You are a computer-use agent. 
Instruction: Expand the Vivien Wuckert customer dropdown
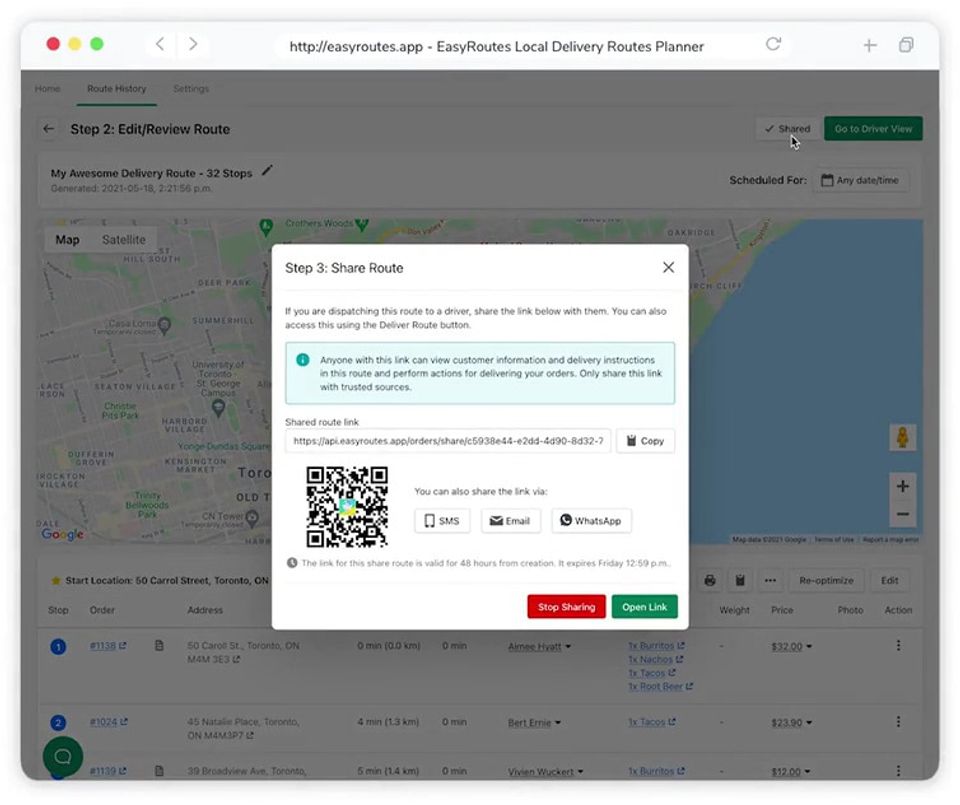point(545,771)
